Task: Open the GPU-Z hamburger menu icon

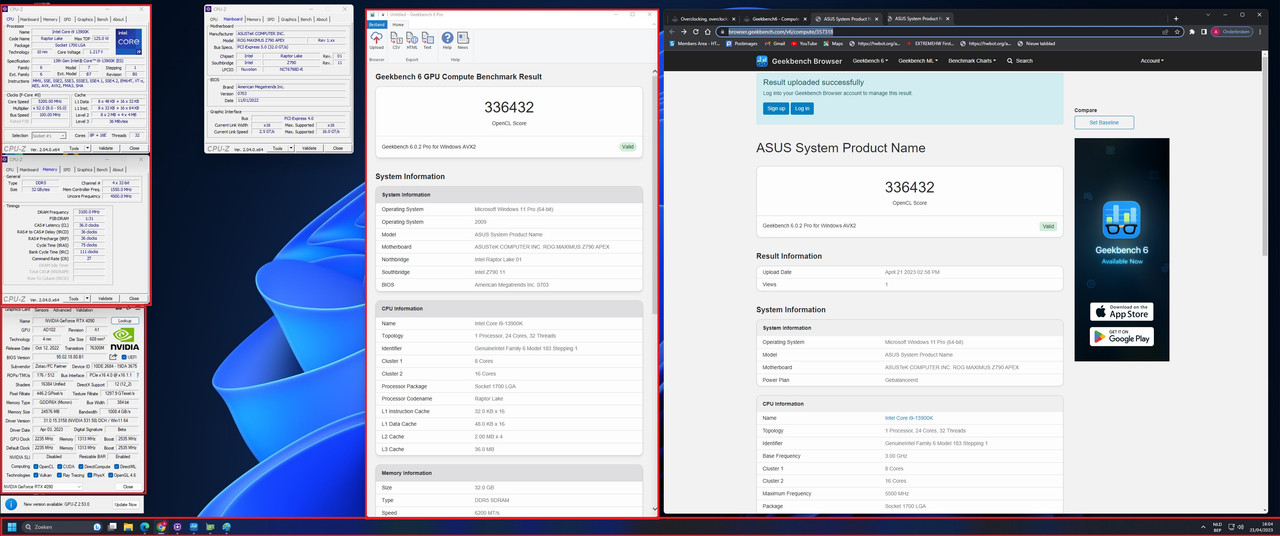Action: 138,309
